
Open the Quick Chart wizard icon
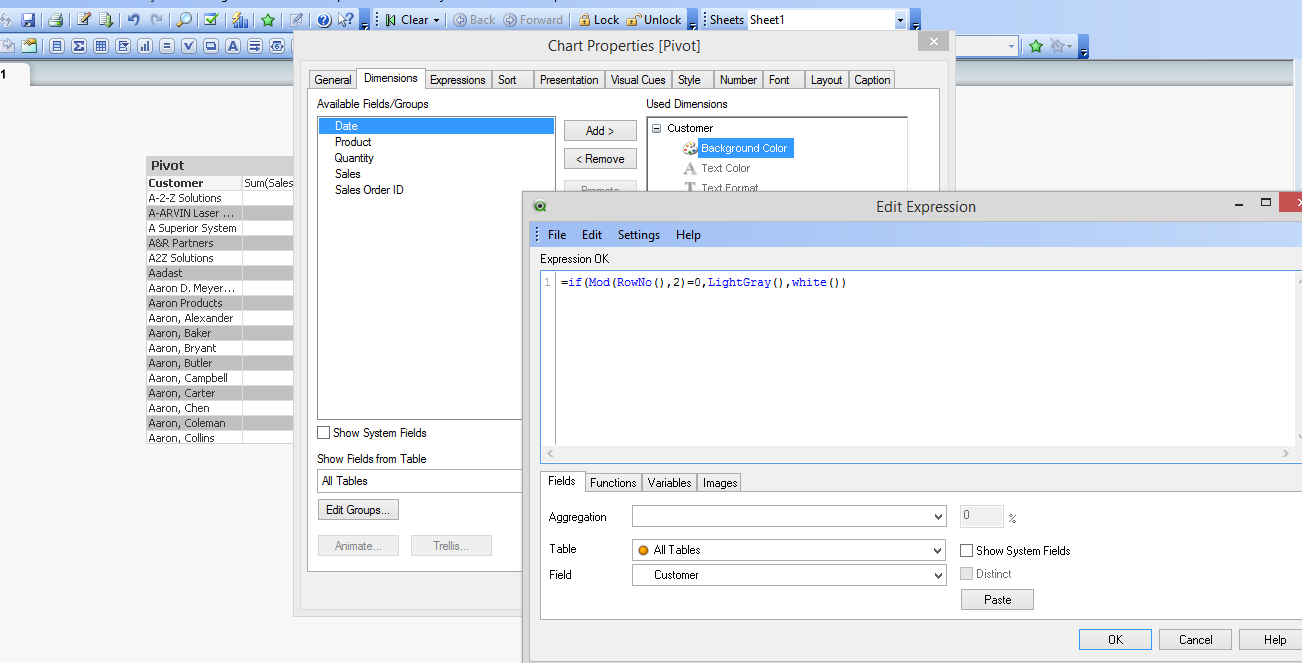tap(240, 19)
